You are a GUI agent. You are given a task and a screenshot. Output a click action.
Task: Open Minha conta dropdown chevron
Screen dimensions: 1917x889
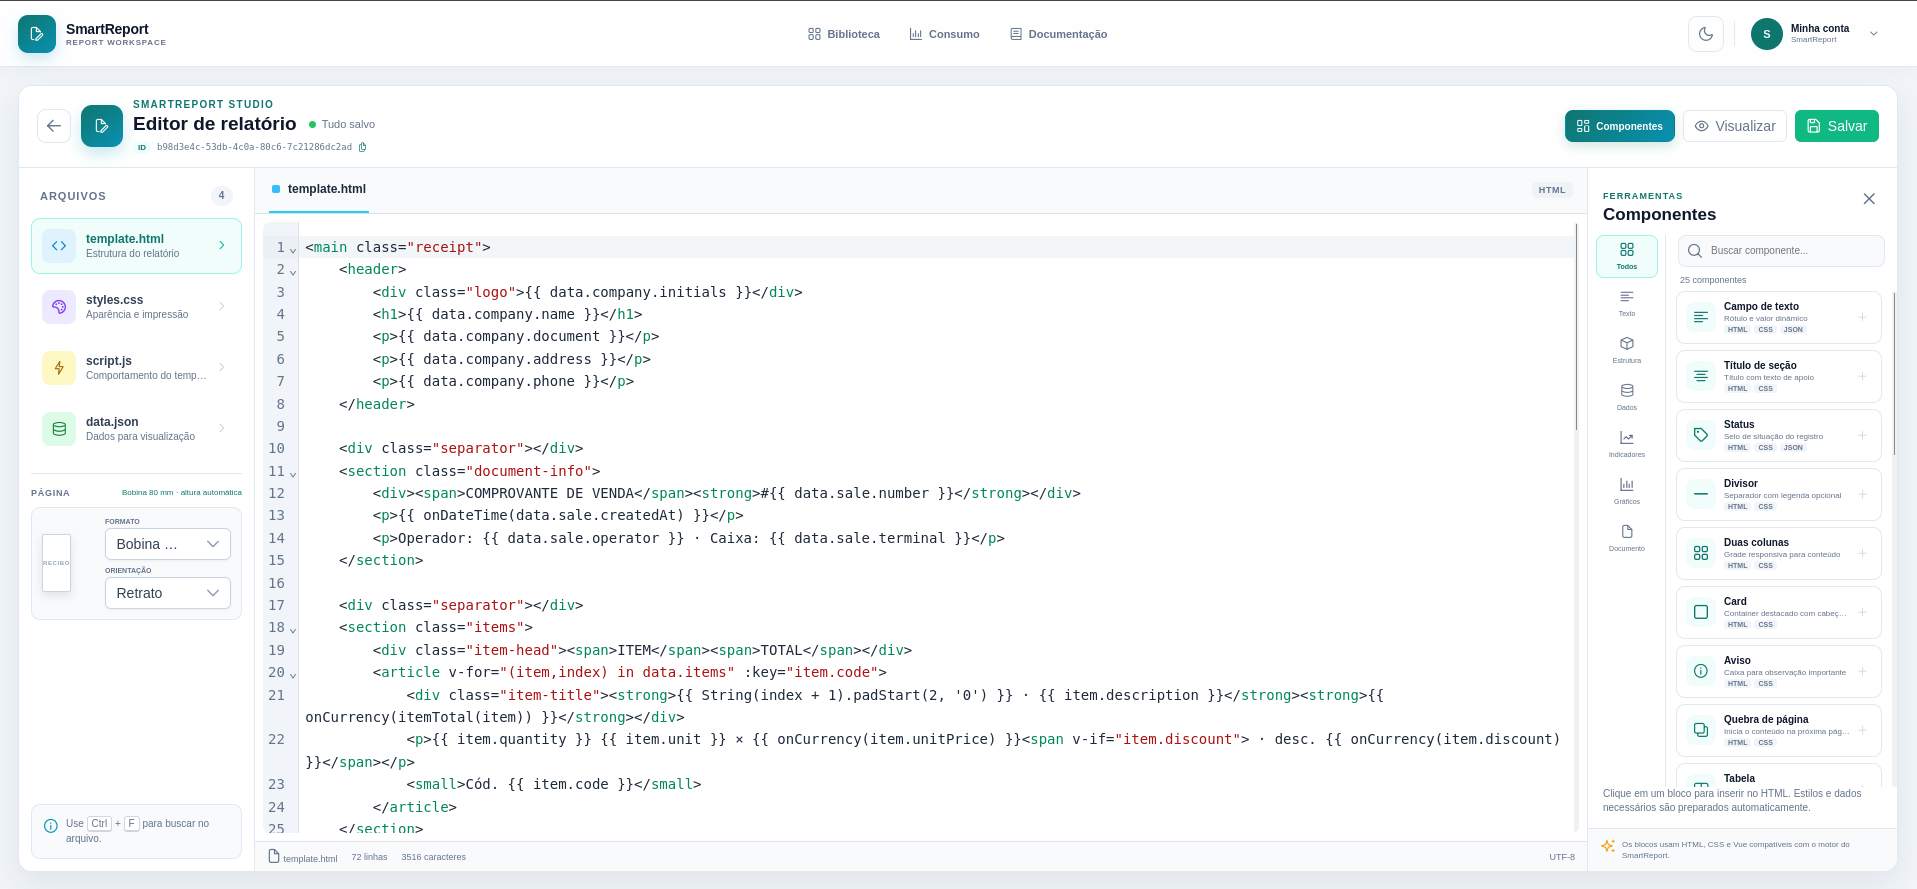click(1874, 34)
